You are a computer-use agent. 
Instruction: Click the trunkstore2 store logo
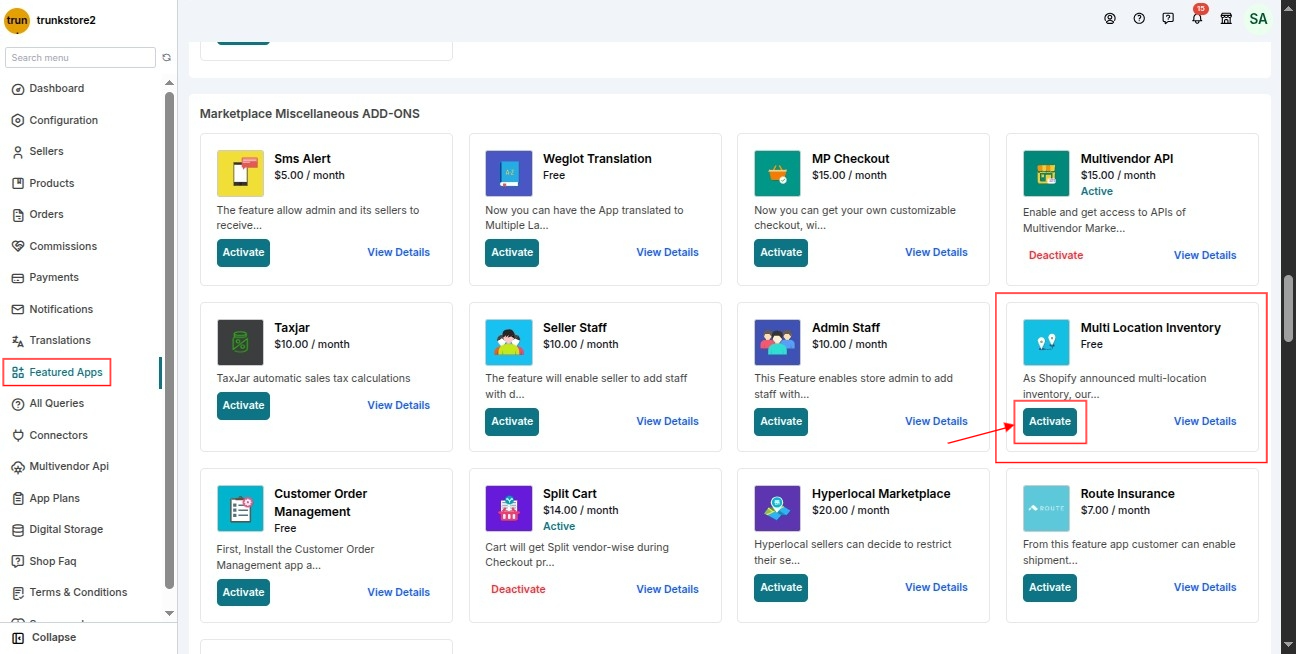pos(17,20)
